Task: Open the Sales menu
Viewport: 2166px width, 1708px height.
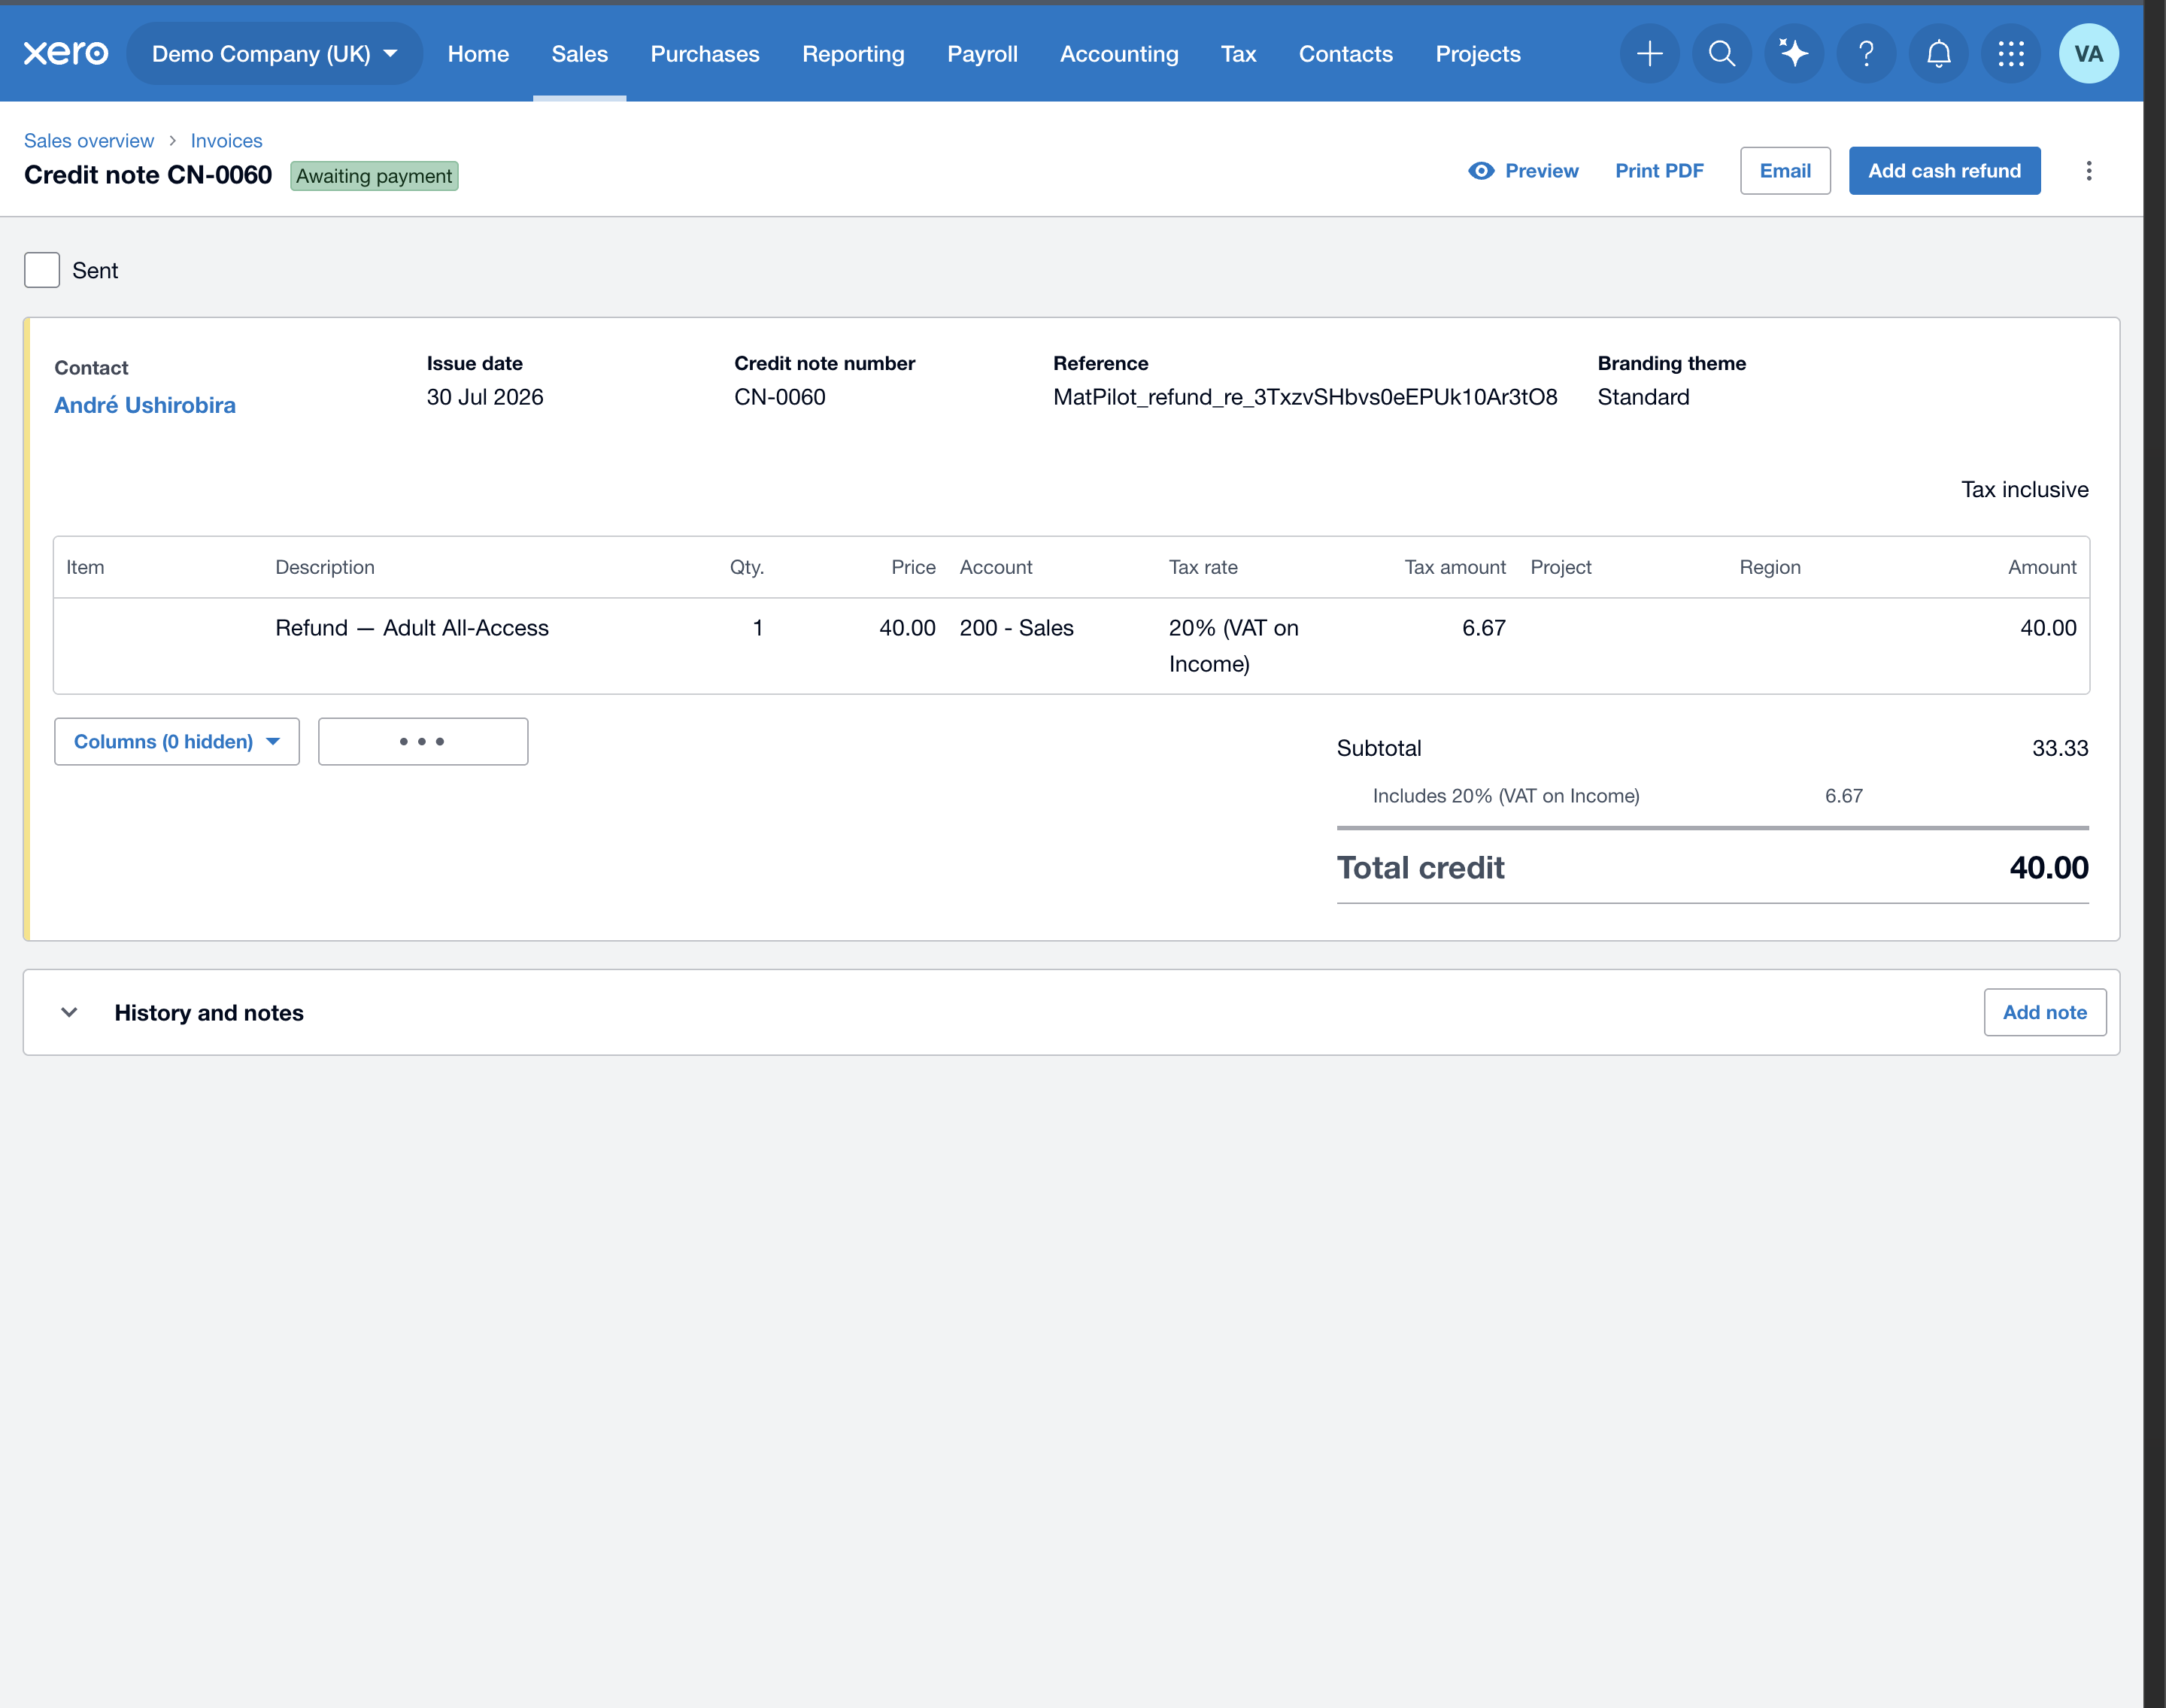Action: click(x=580, y=54)
